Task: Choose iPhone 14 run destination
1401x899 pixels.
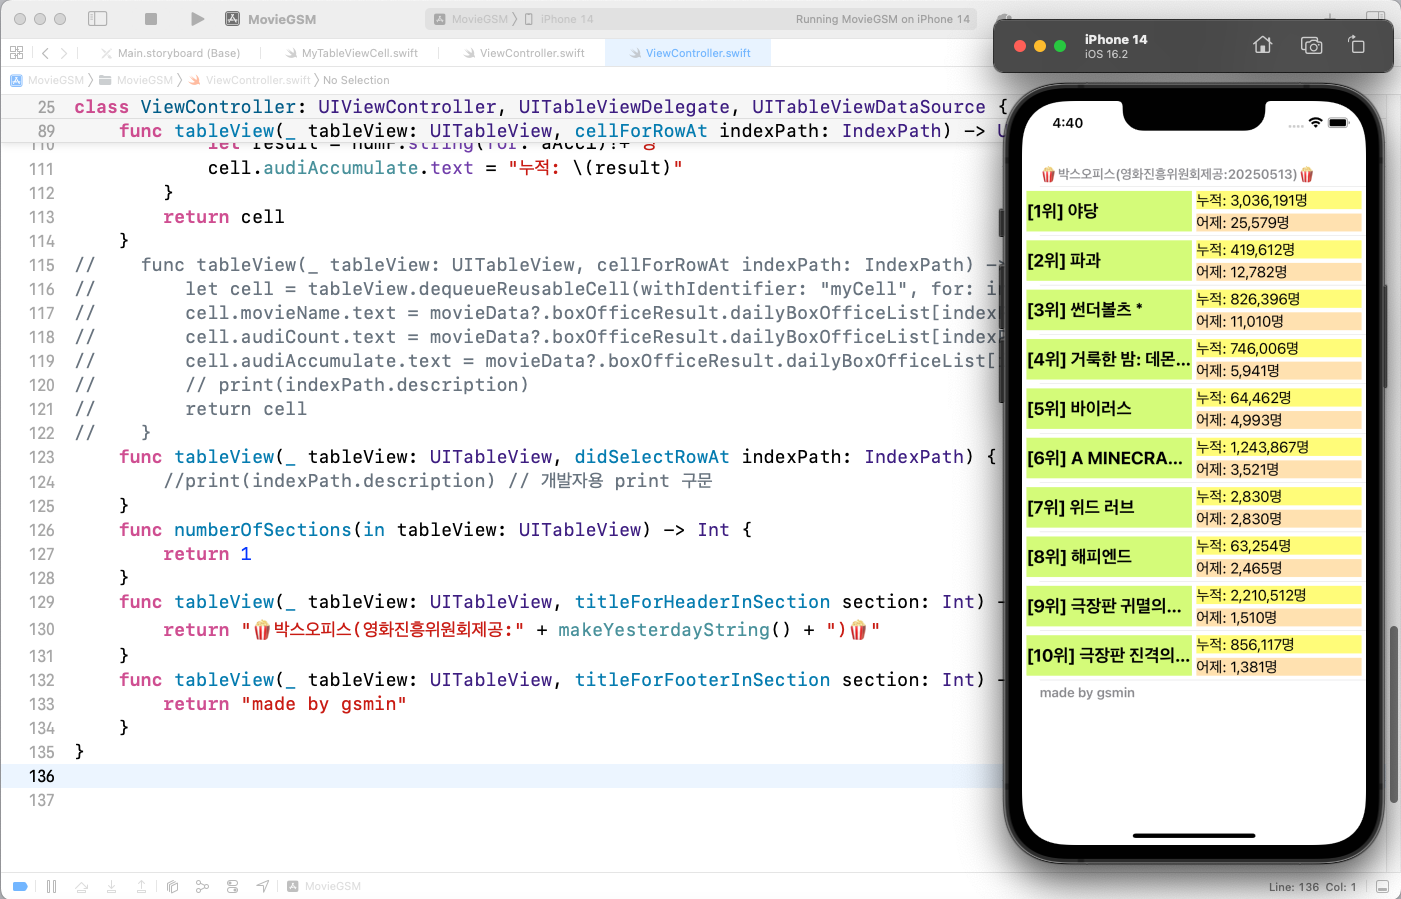Action: pos(559,19)
